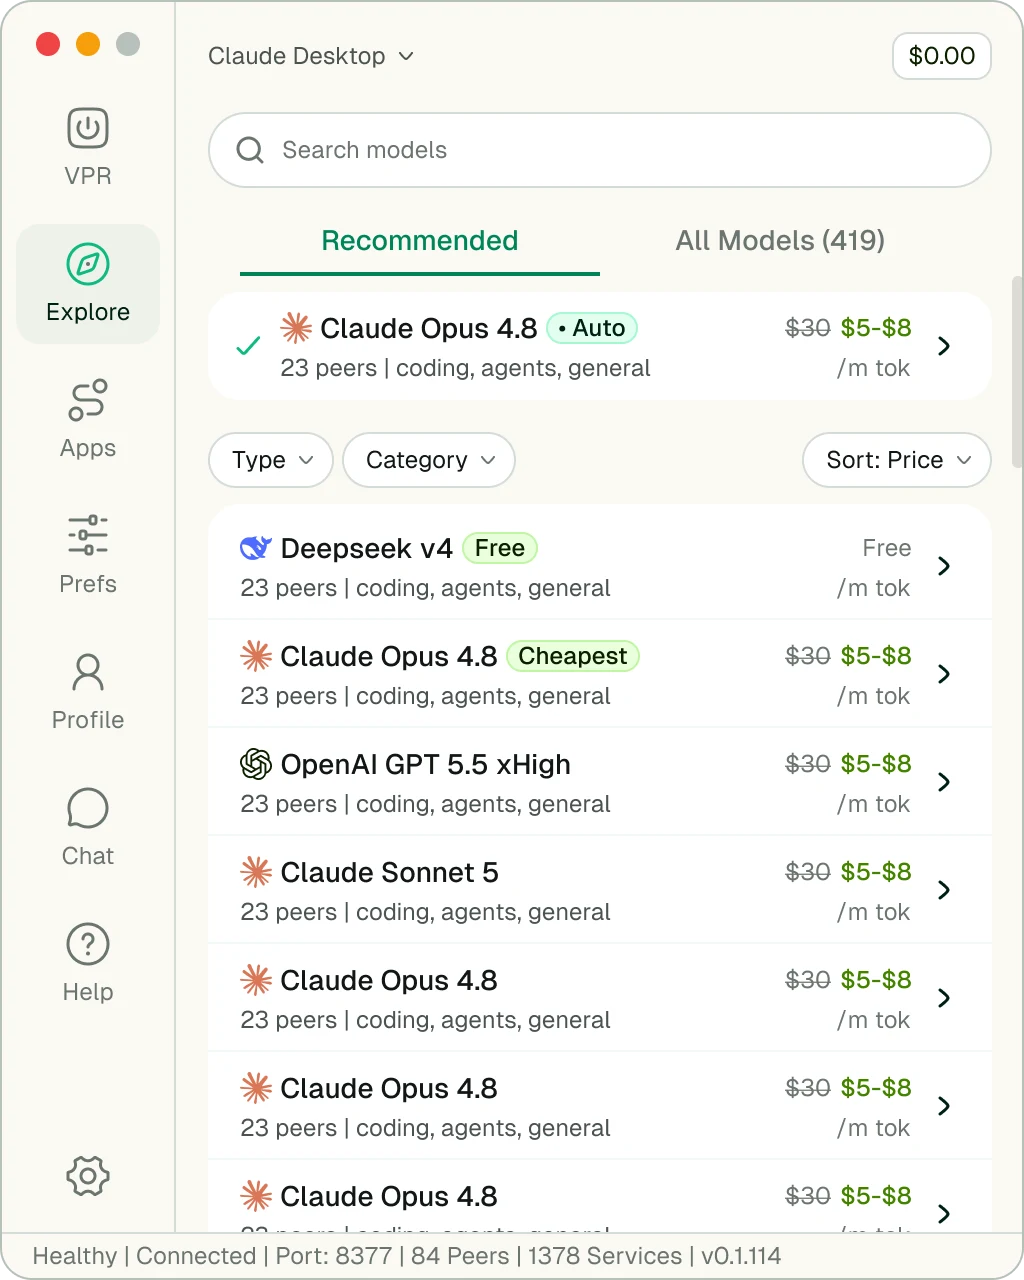Screen dimensions: 1024x1280
Task: Open Prefs sliders panel
Action: point(88,556)
